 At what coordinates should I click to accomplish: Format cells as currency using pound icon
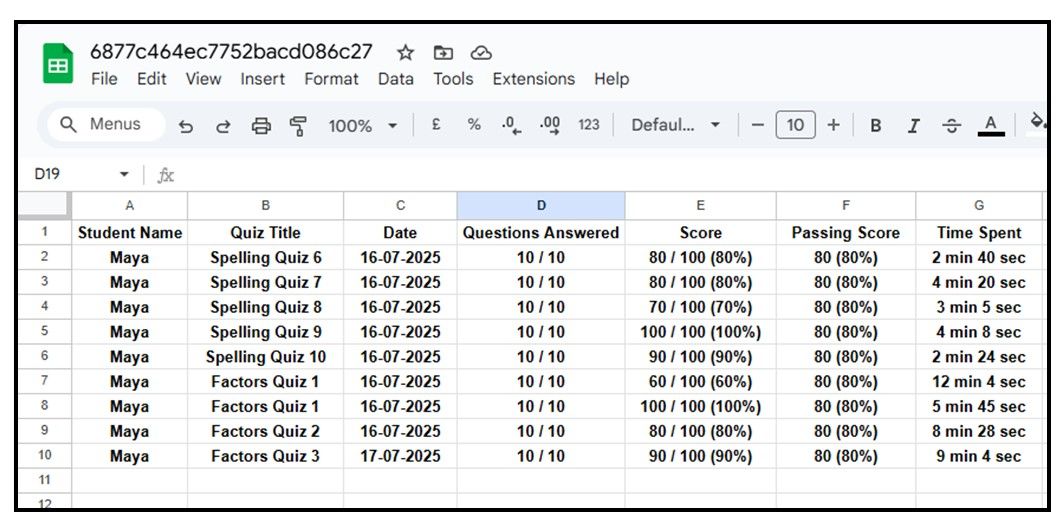pyautogui.click(x=436, y=125)
